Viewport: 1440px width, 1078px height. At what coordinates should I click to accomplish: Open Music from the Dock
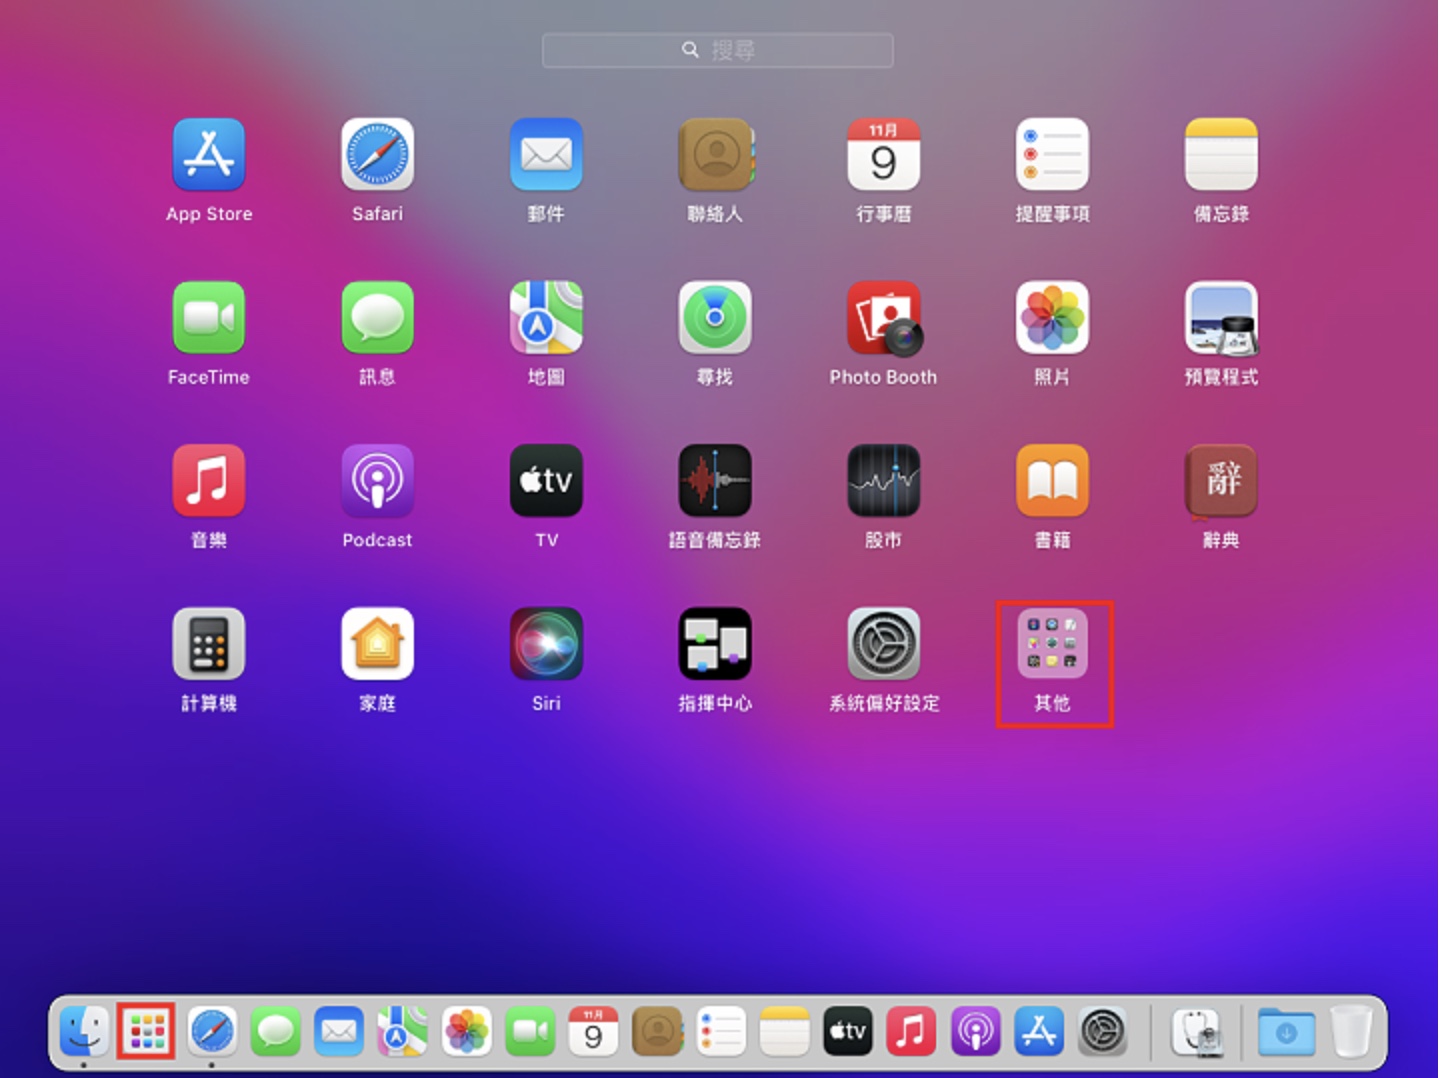(911, 1031)
